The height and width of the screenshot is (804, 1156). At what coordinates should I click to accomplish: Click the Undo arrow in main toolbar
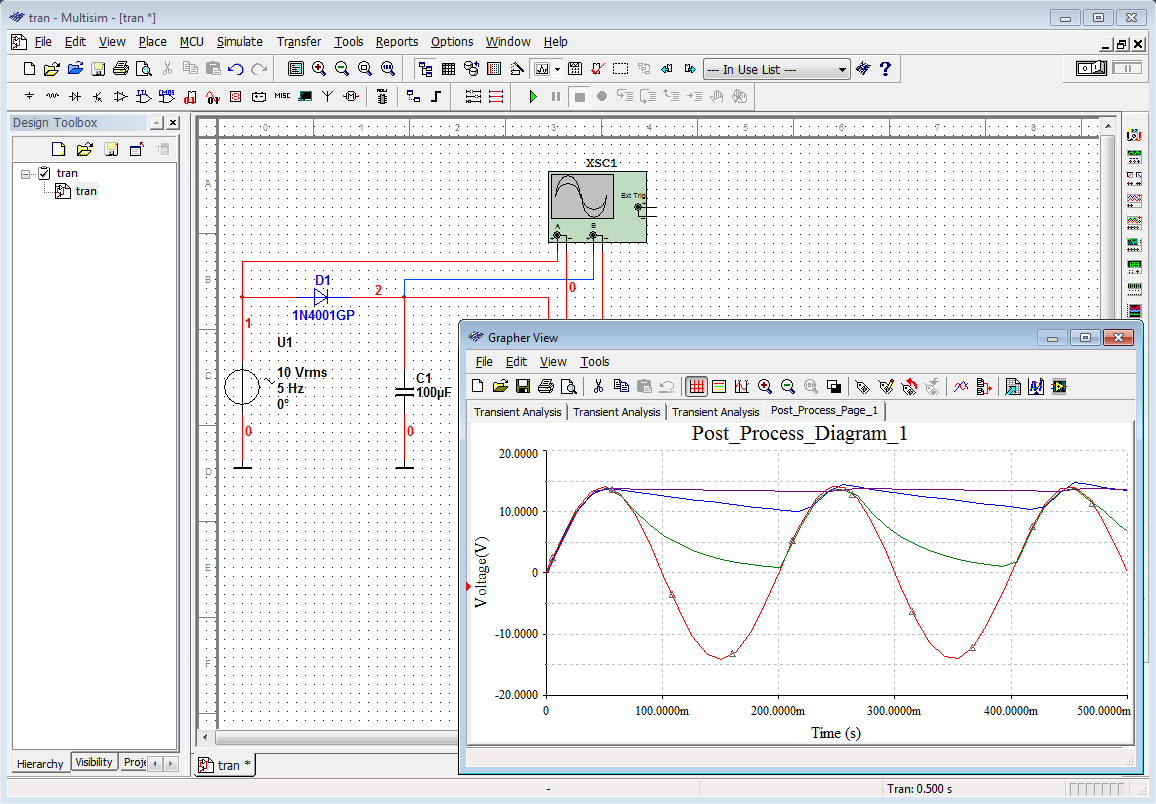pyautogui.click(x=236, y=69)
